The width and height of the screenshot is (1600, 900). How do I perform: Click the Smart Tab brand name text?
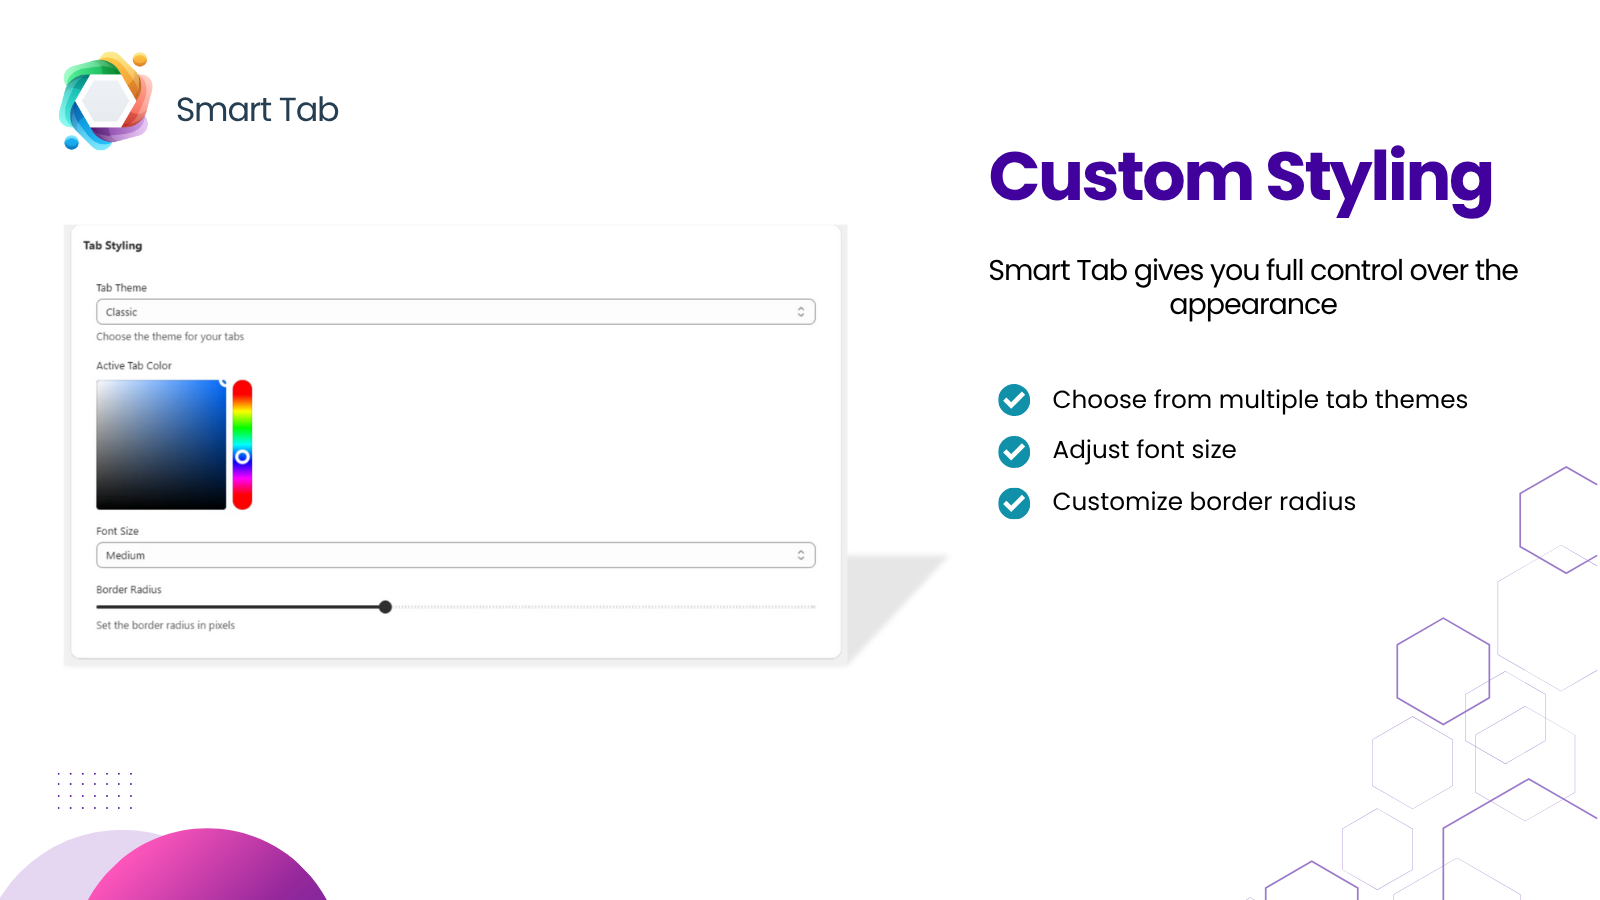[x=258, y=109]
